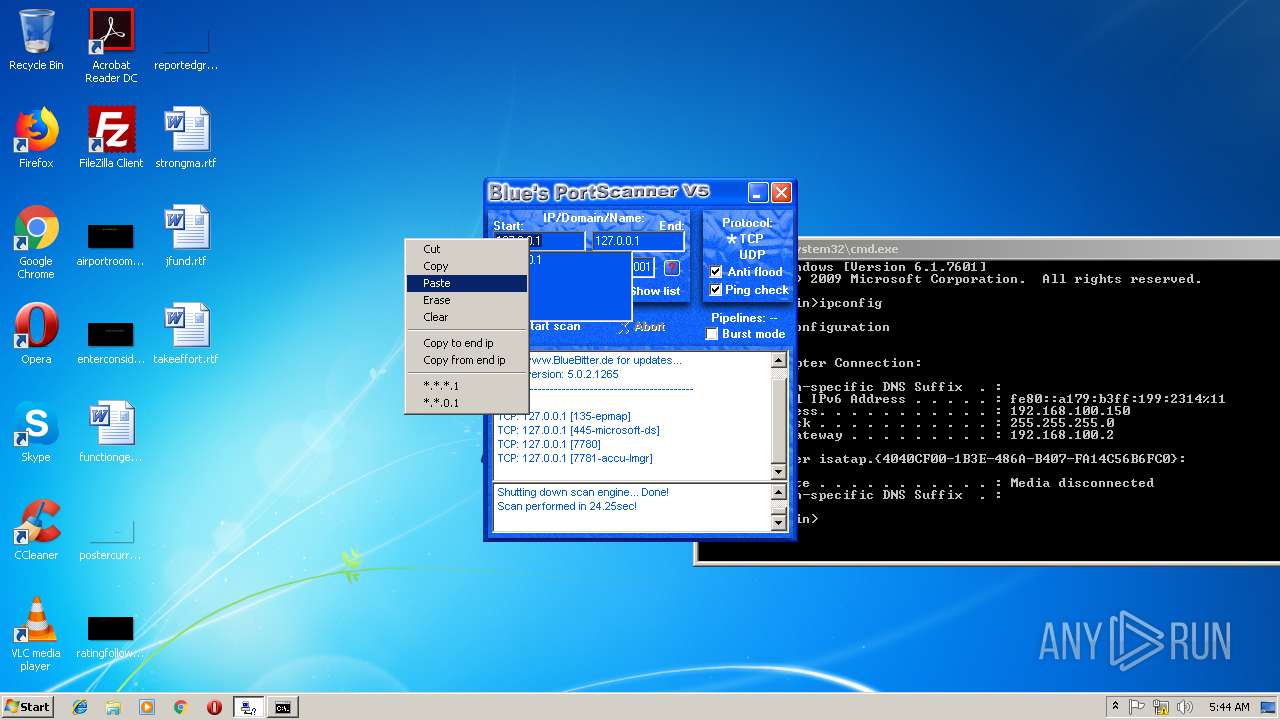Click results pane scroll down arrow
This screenshot has width=1280, height=720.
[x=779, y=471]
